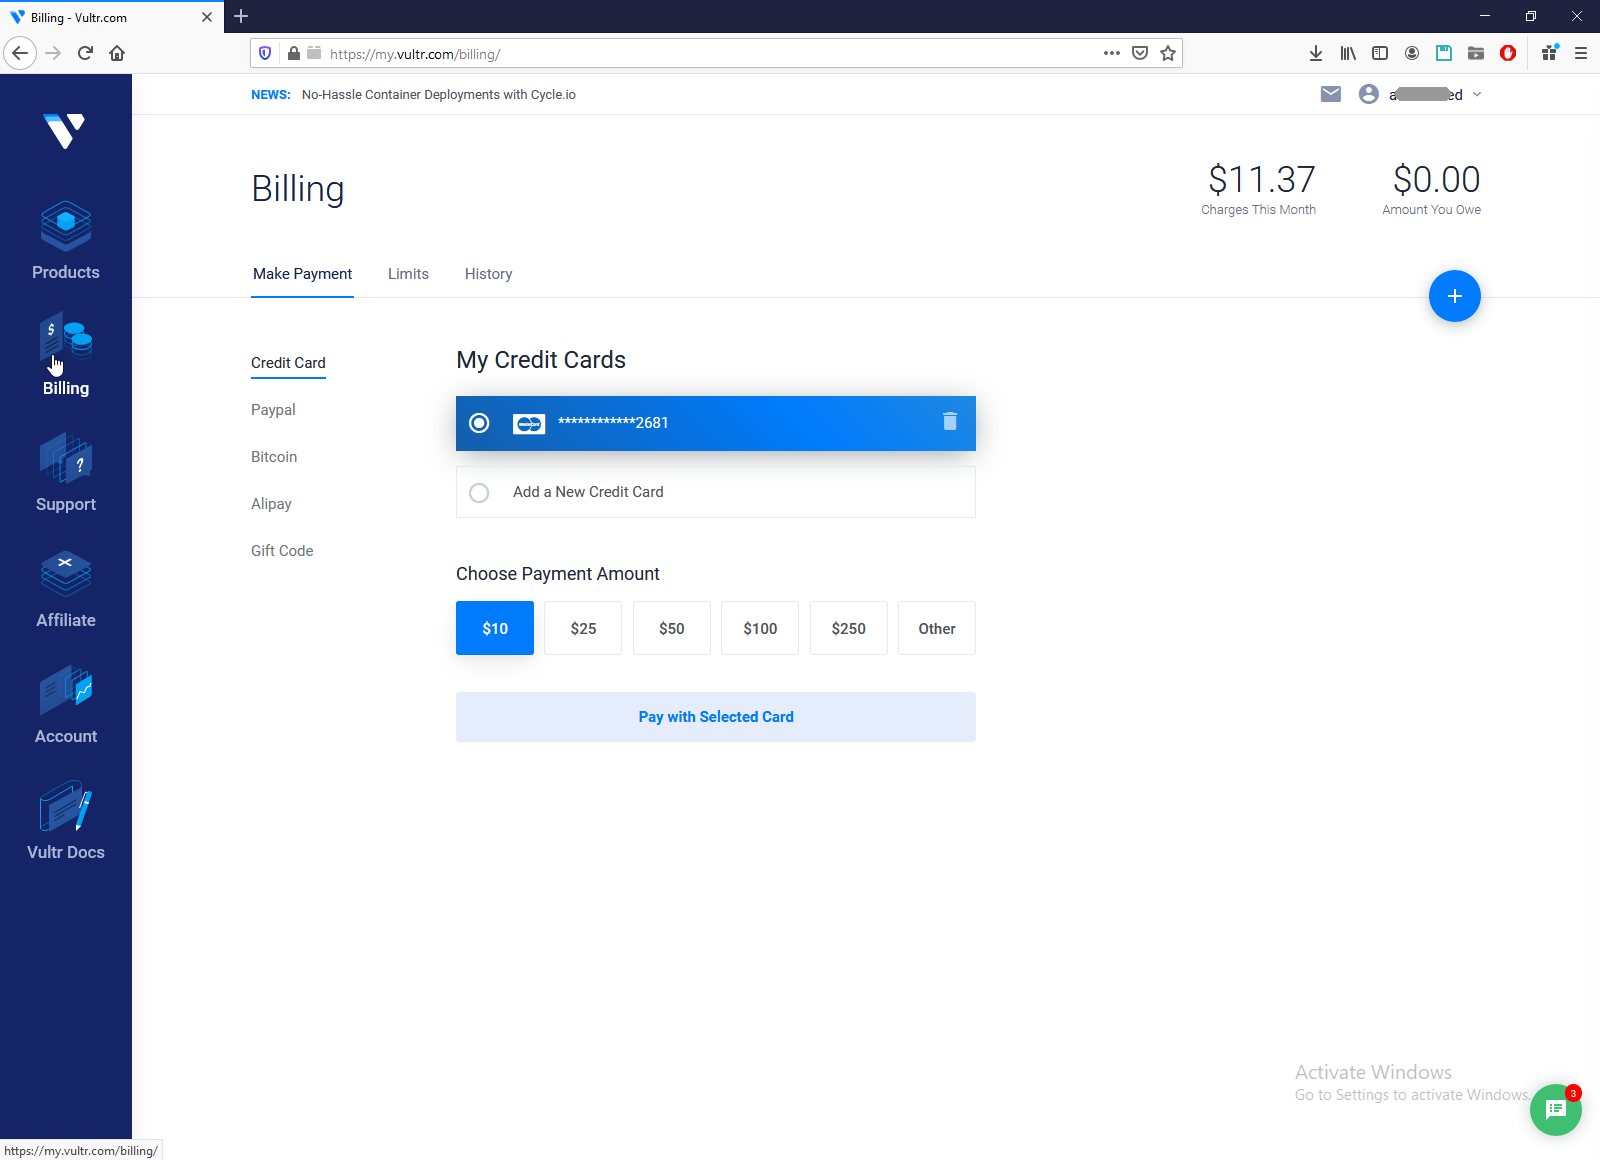Click the $11.37 Charges This Month figure
Screen dimensions: 1600x1160
tap(1262, 180)
